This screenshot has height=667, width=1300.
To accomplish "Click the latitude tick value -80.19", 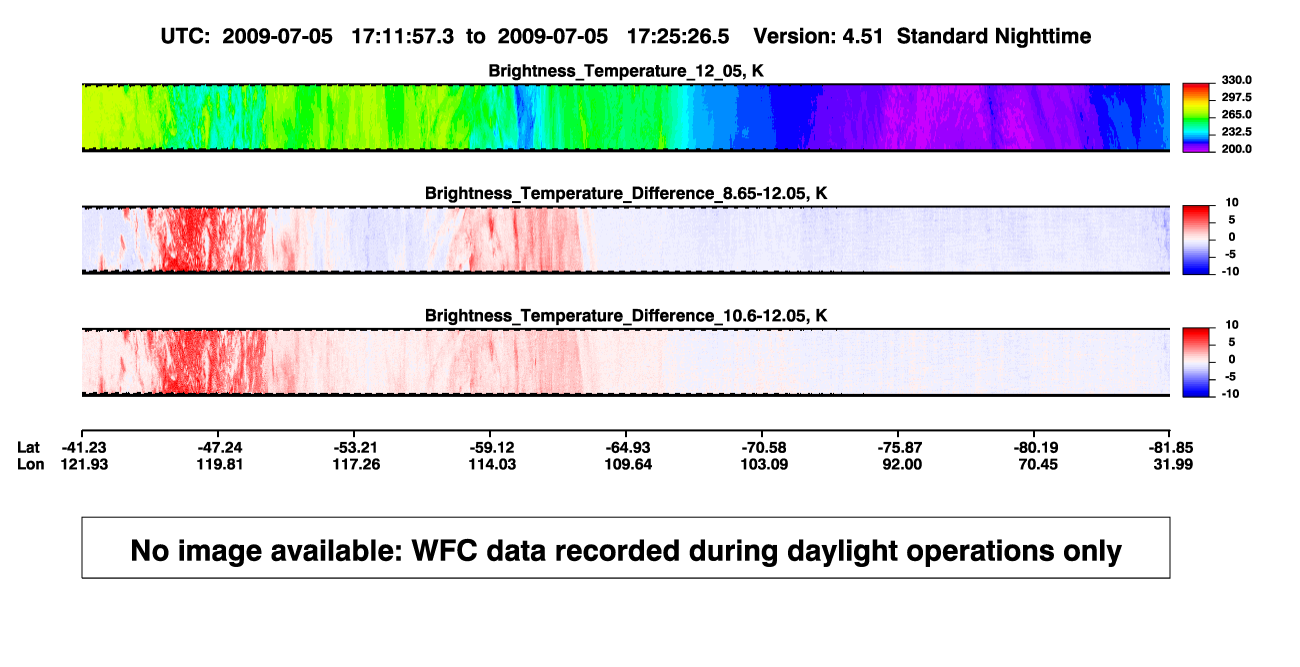I will (x=1035, y=447).
